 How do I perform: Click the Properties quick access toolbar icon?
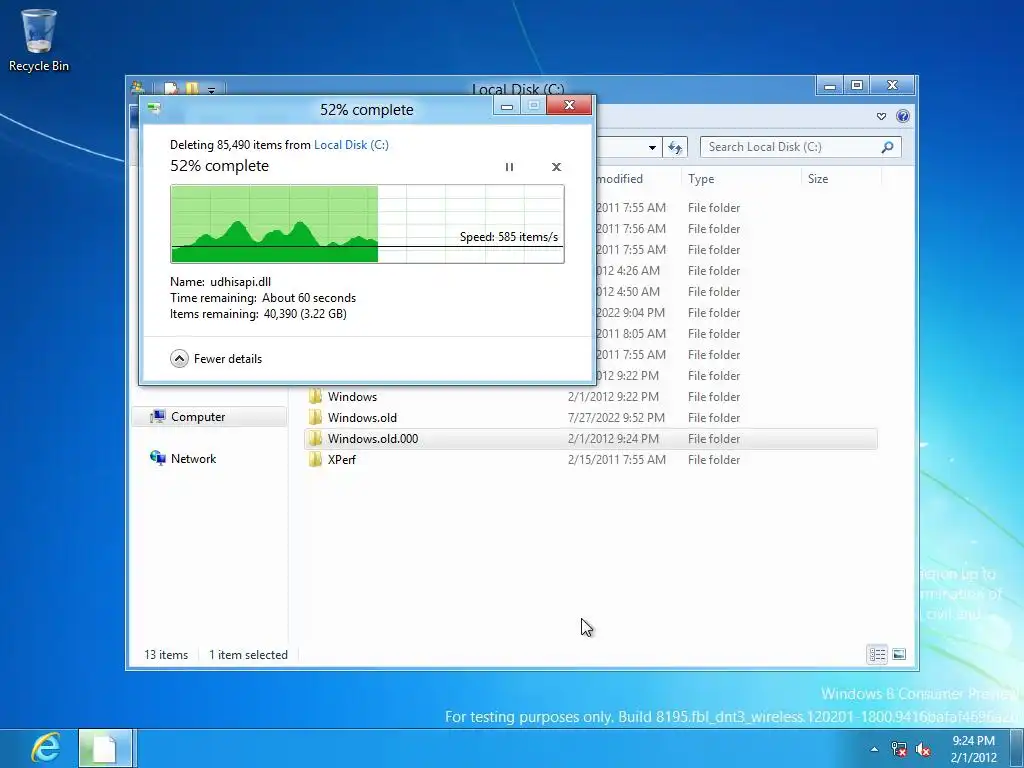171,88
